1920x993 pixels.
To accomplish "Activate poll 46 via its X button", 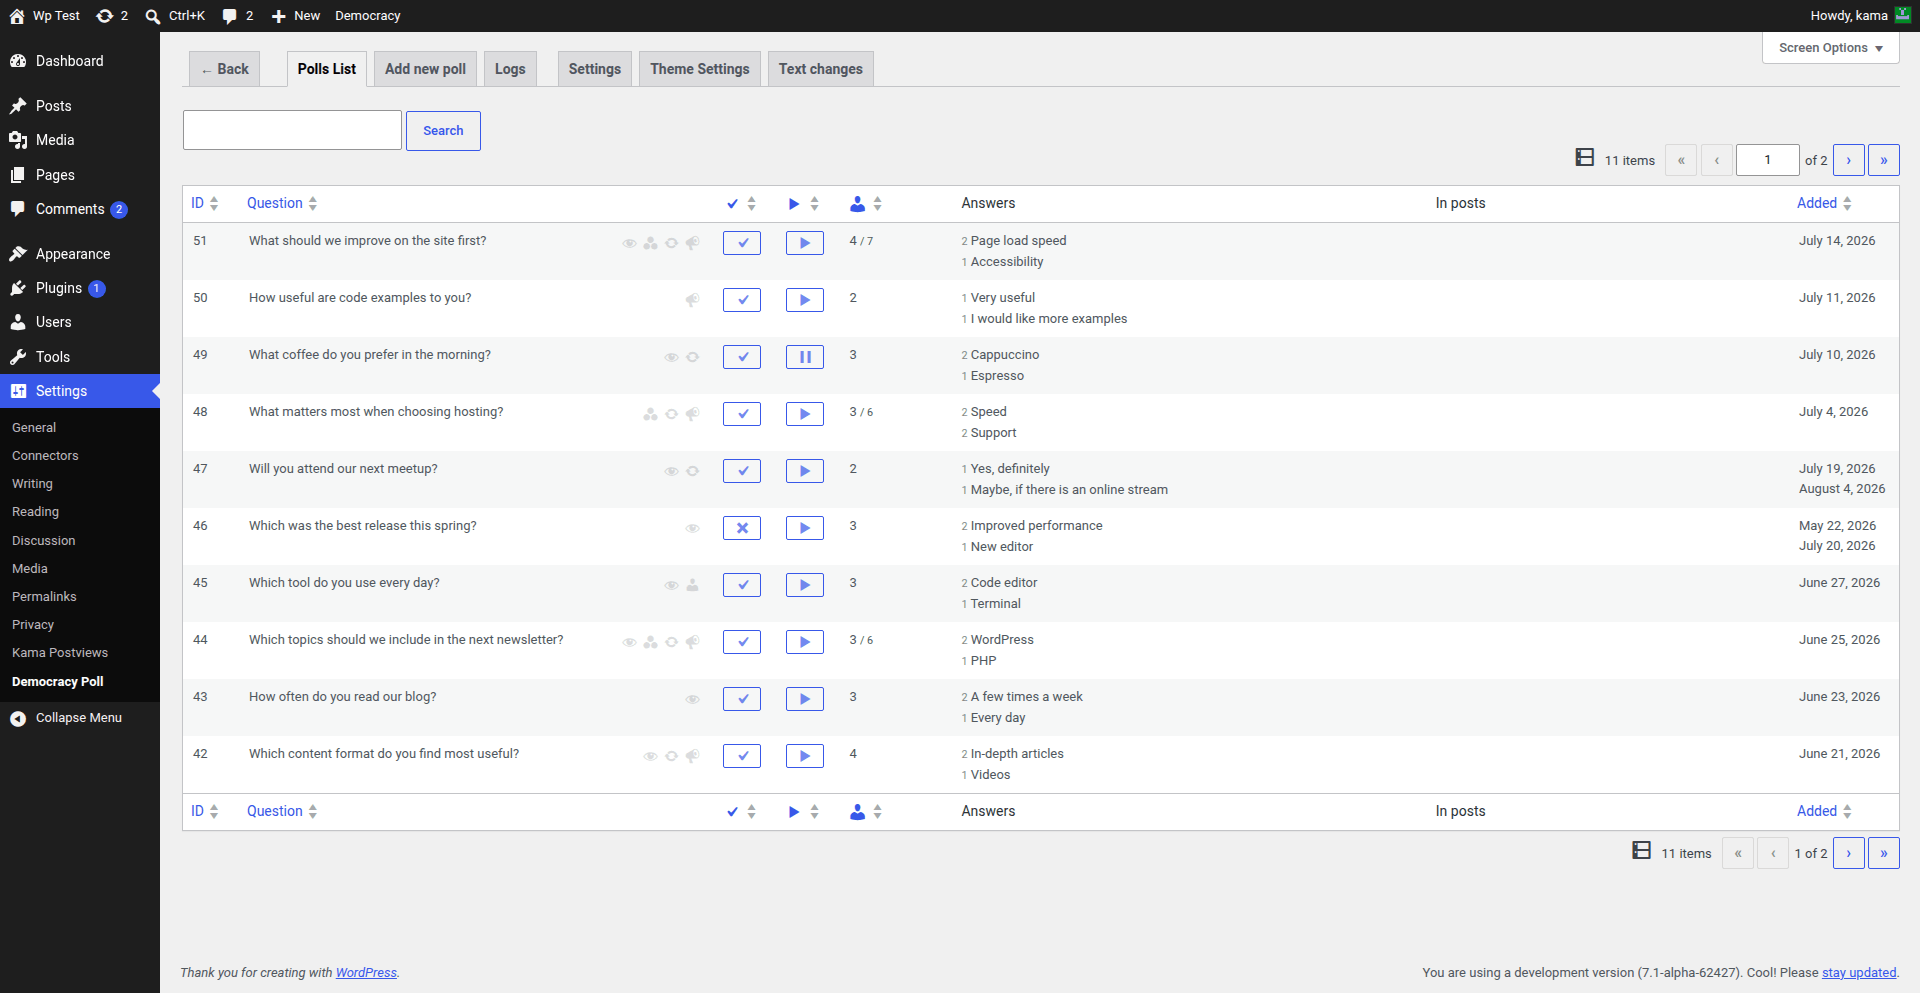I will (742, 528).
